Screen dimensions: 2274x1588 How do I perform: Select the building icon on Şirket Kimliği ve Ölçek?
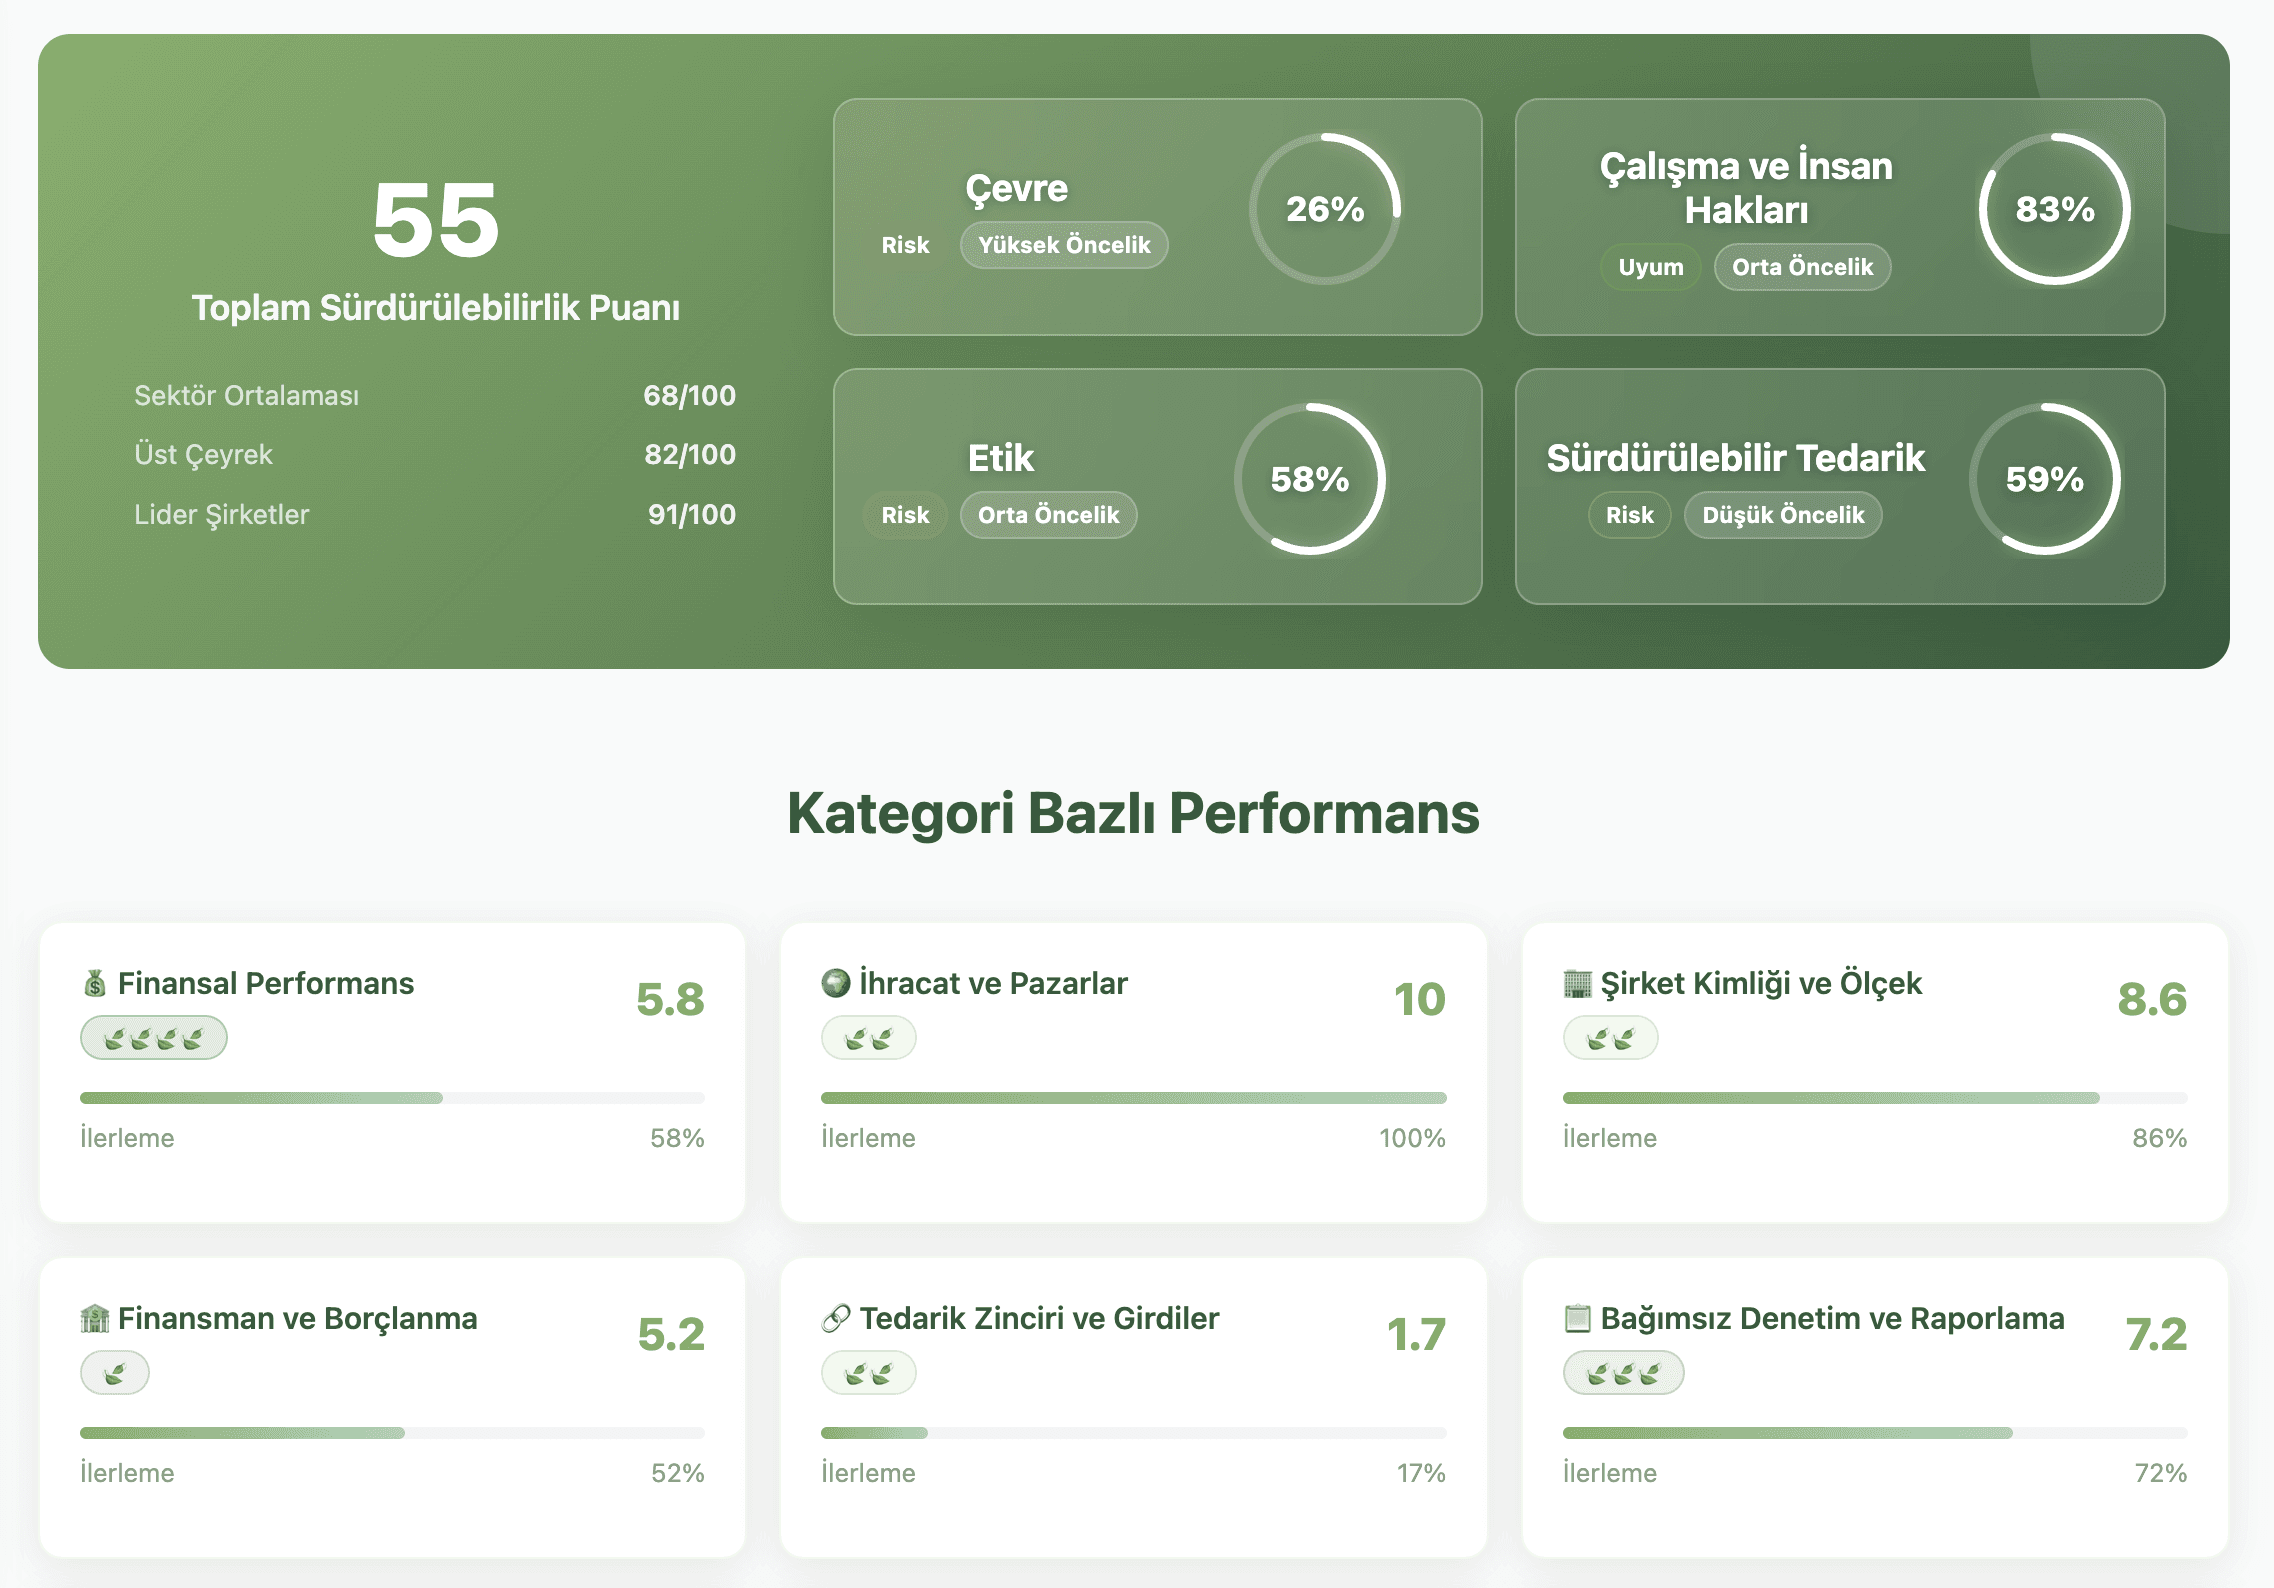[x=1578, y=984]
